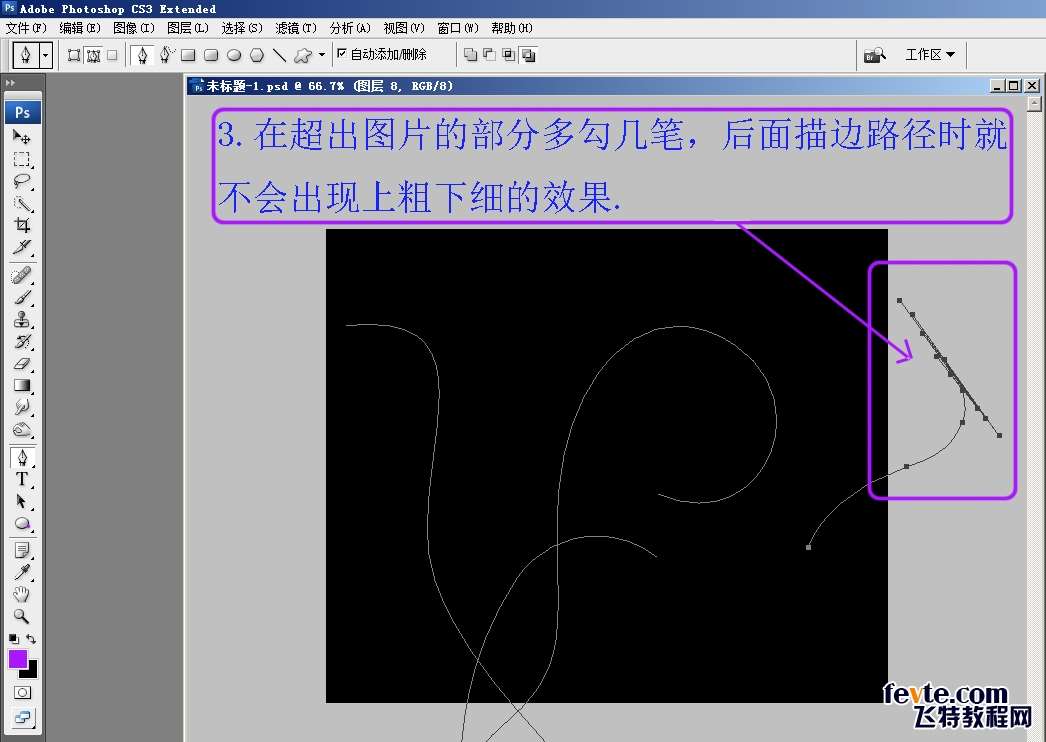
Task: Select the Hand tool
Action: pos(22,595)
